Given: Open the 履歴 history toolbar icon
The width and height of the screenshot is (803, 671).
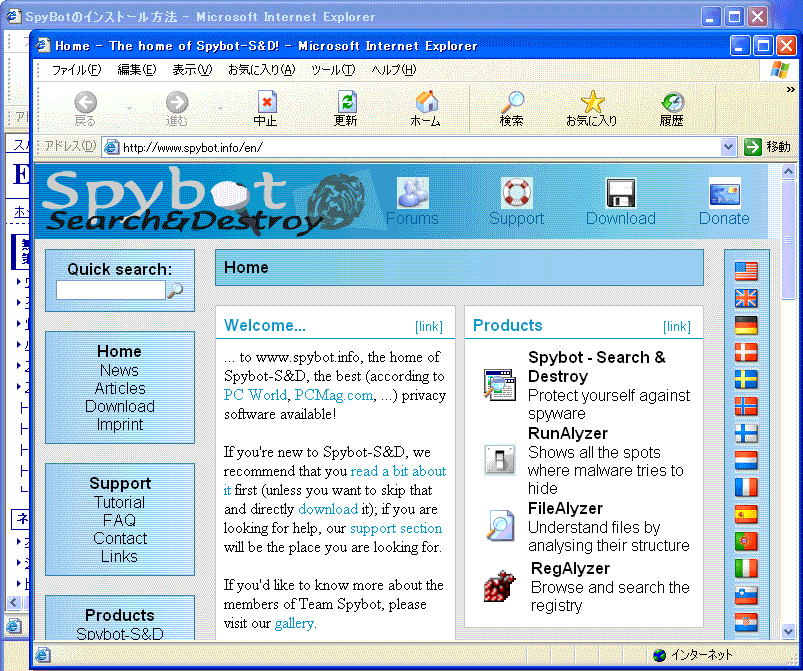Looking at the screenshot, I should click(672, 102).
